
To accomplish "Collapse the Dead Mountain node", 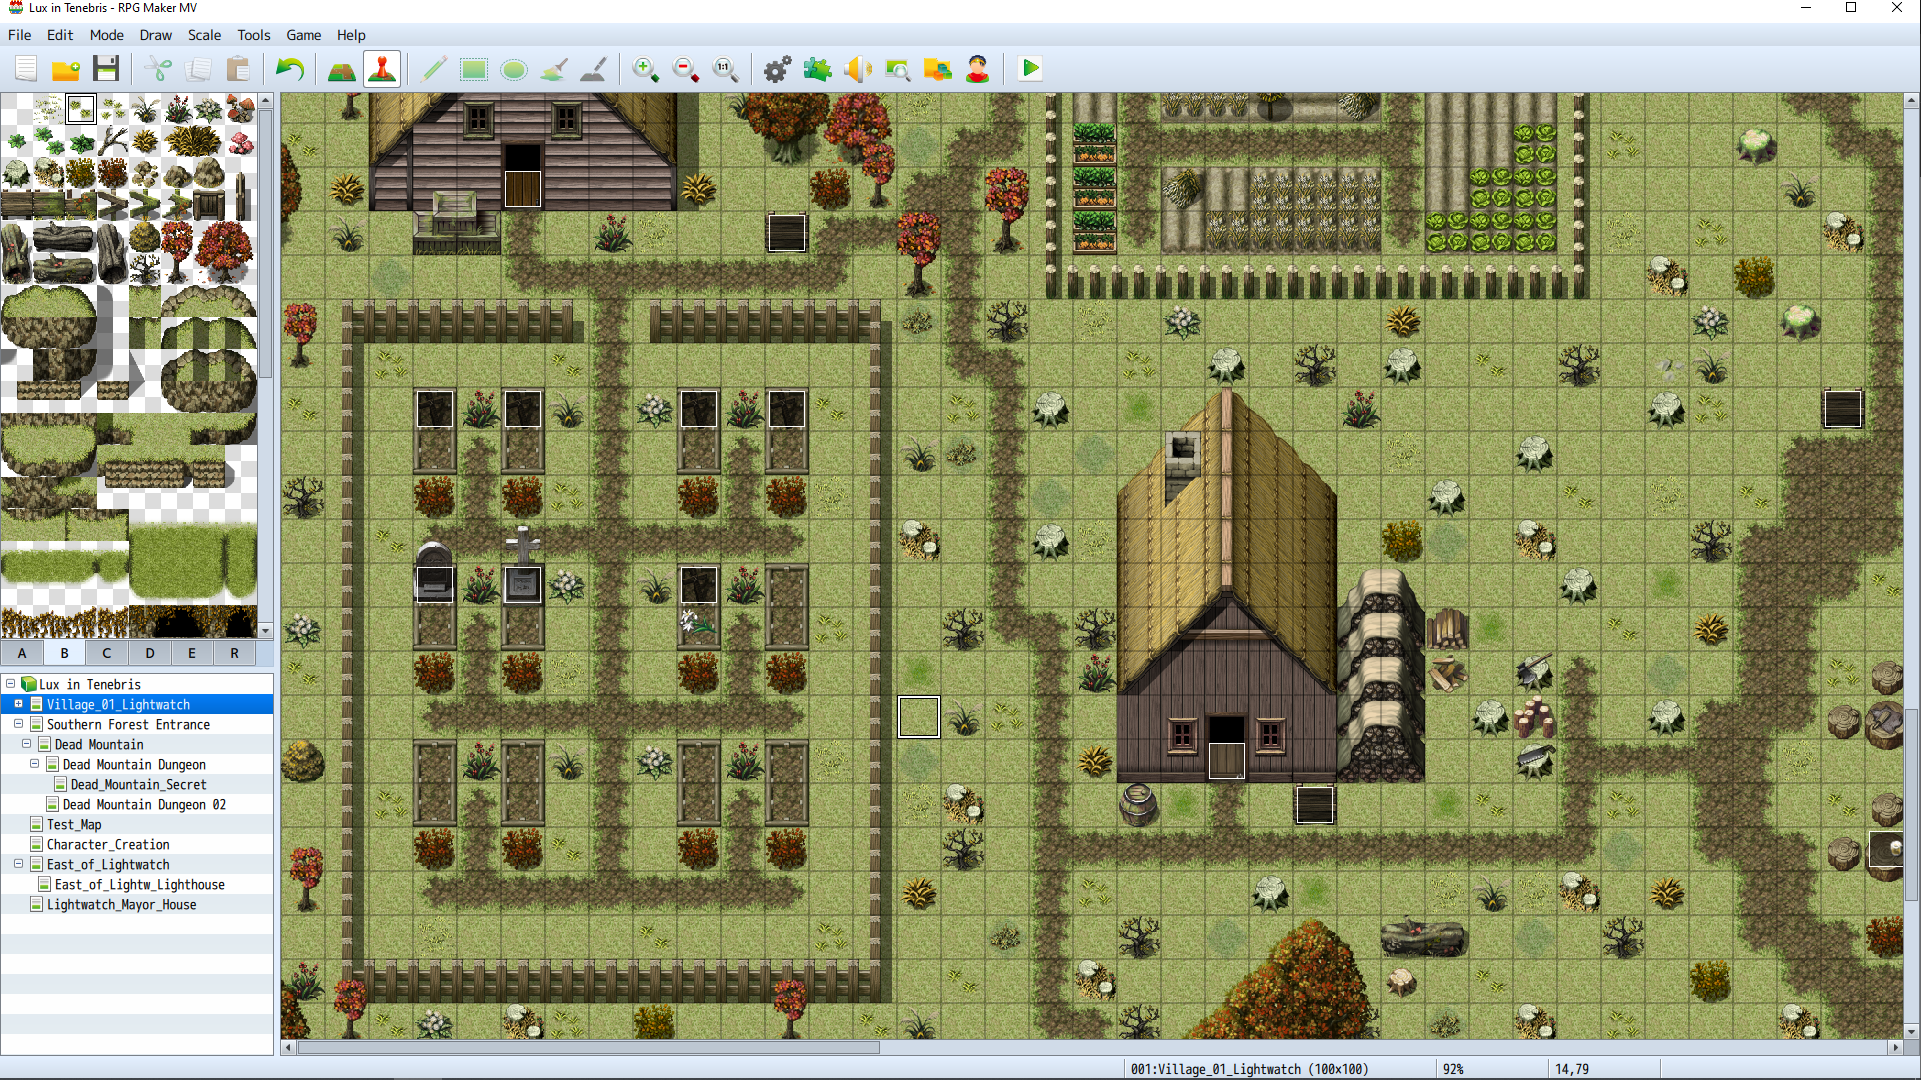I will (27, 744).
